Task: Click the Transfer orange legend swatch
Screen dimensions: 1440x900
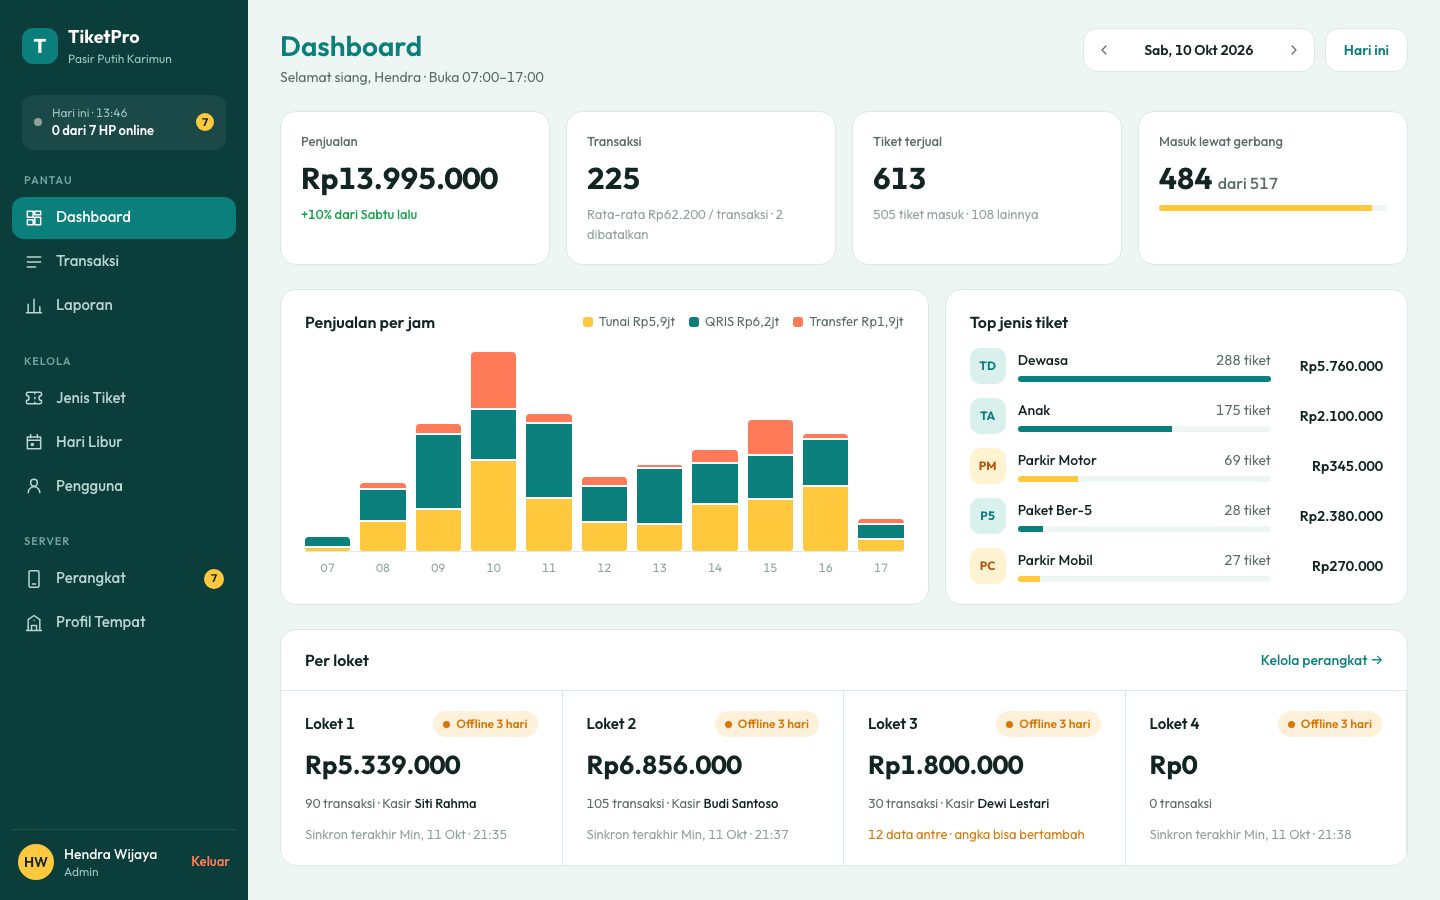Action: pyautogui.click(x=798, y=322)
